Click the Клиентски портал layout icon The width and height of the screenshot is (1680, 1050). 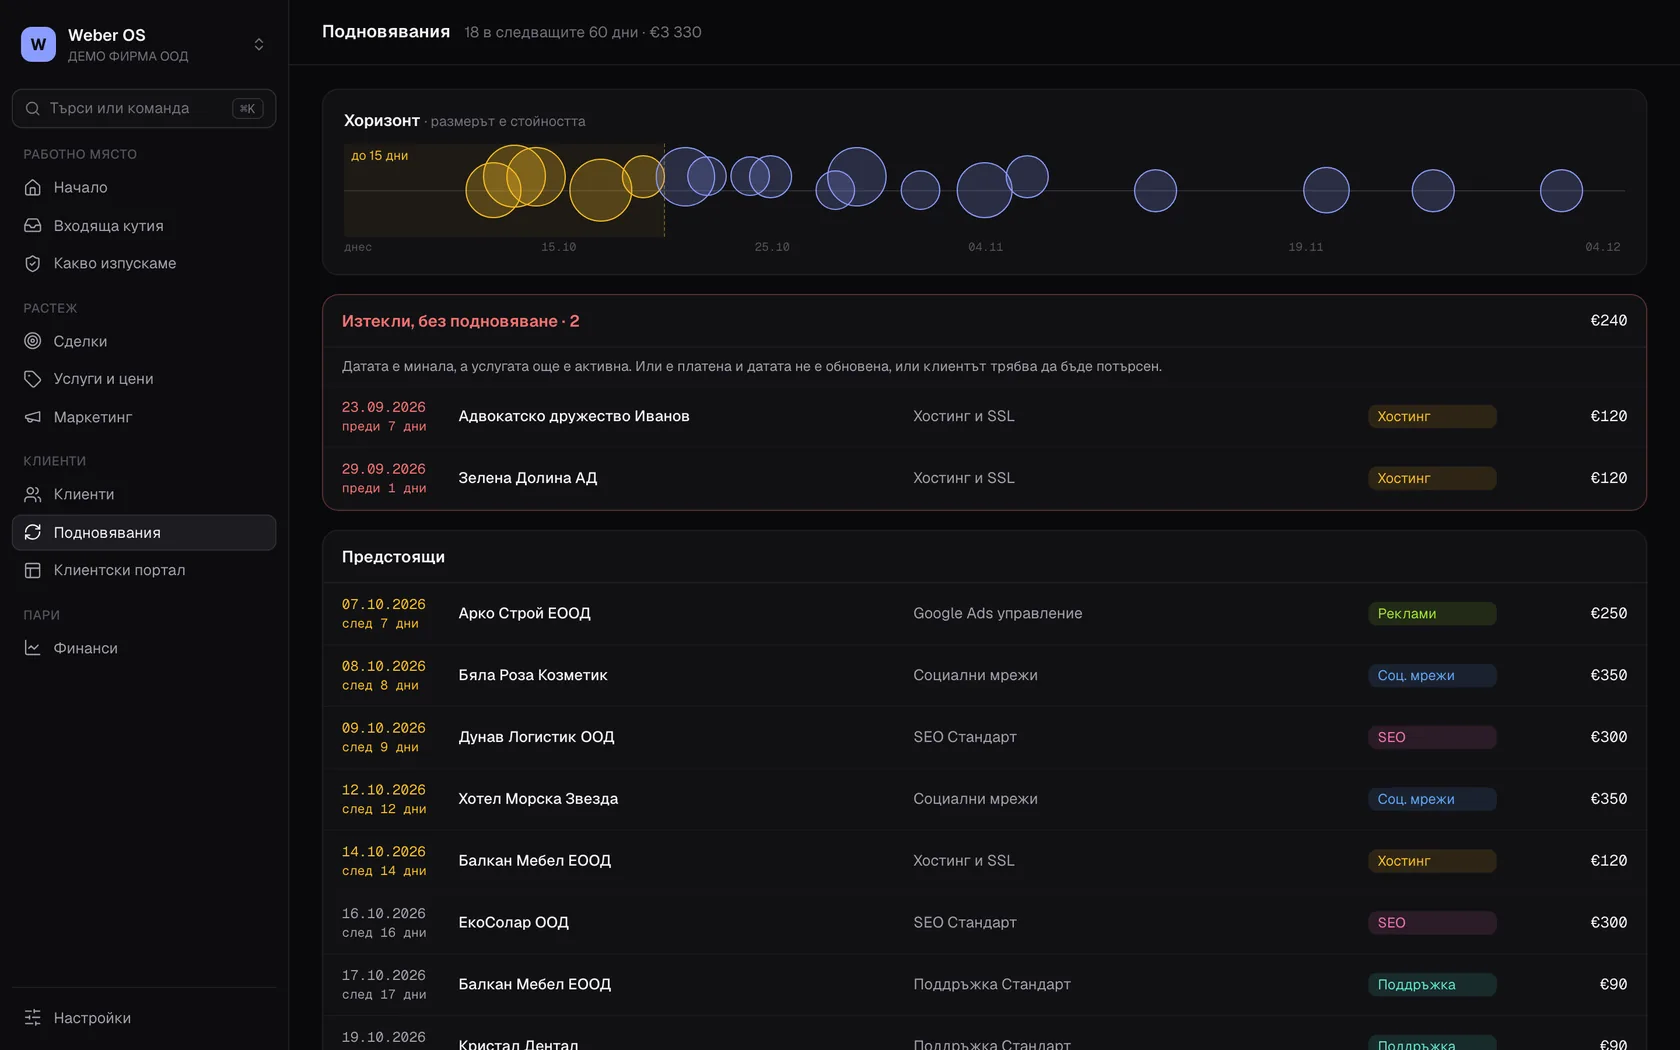(x=33, y=570)
